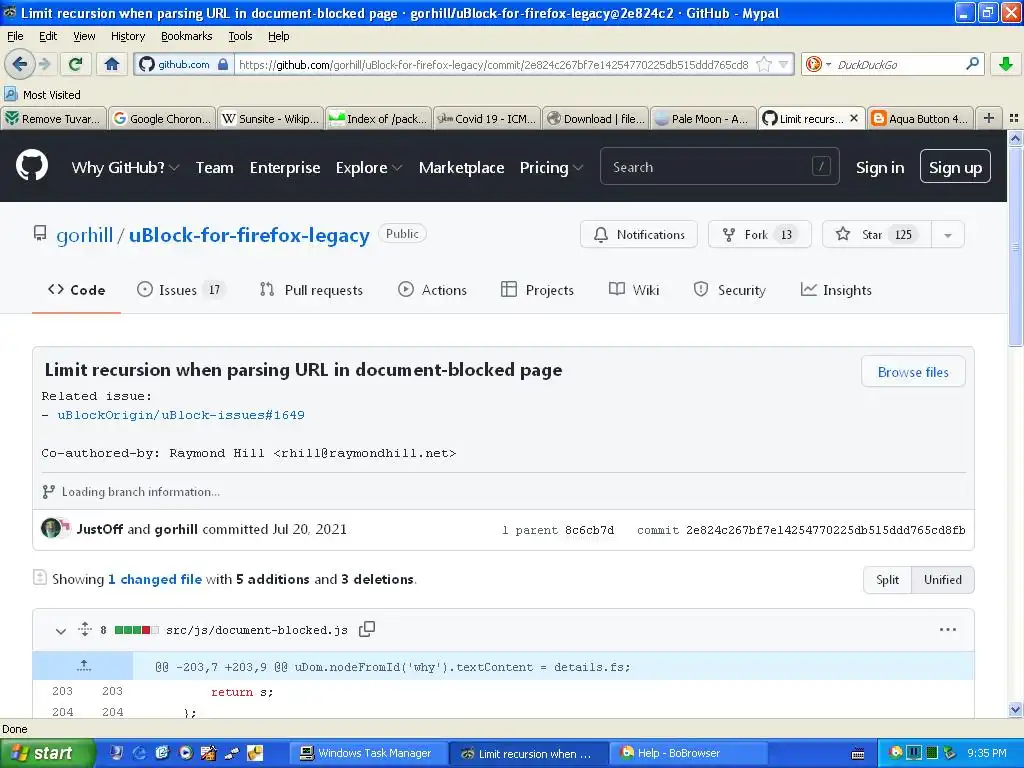The image size is (1024, 768).
Task: Open uBlock-for-firefox-legacy repository link
Action: 249,235
